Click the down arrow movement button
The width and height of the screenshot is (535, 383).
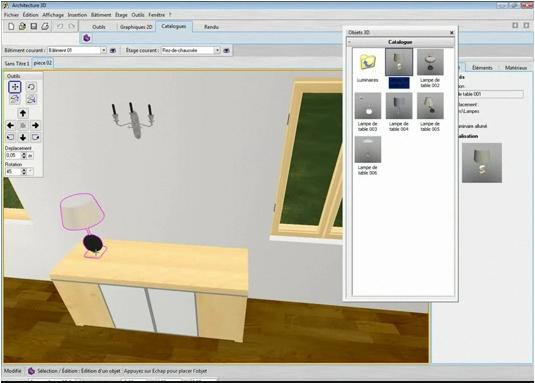(23, 137)
